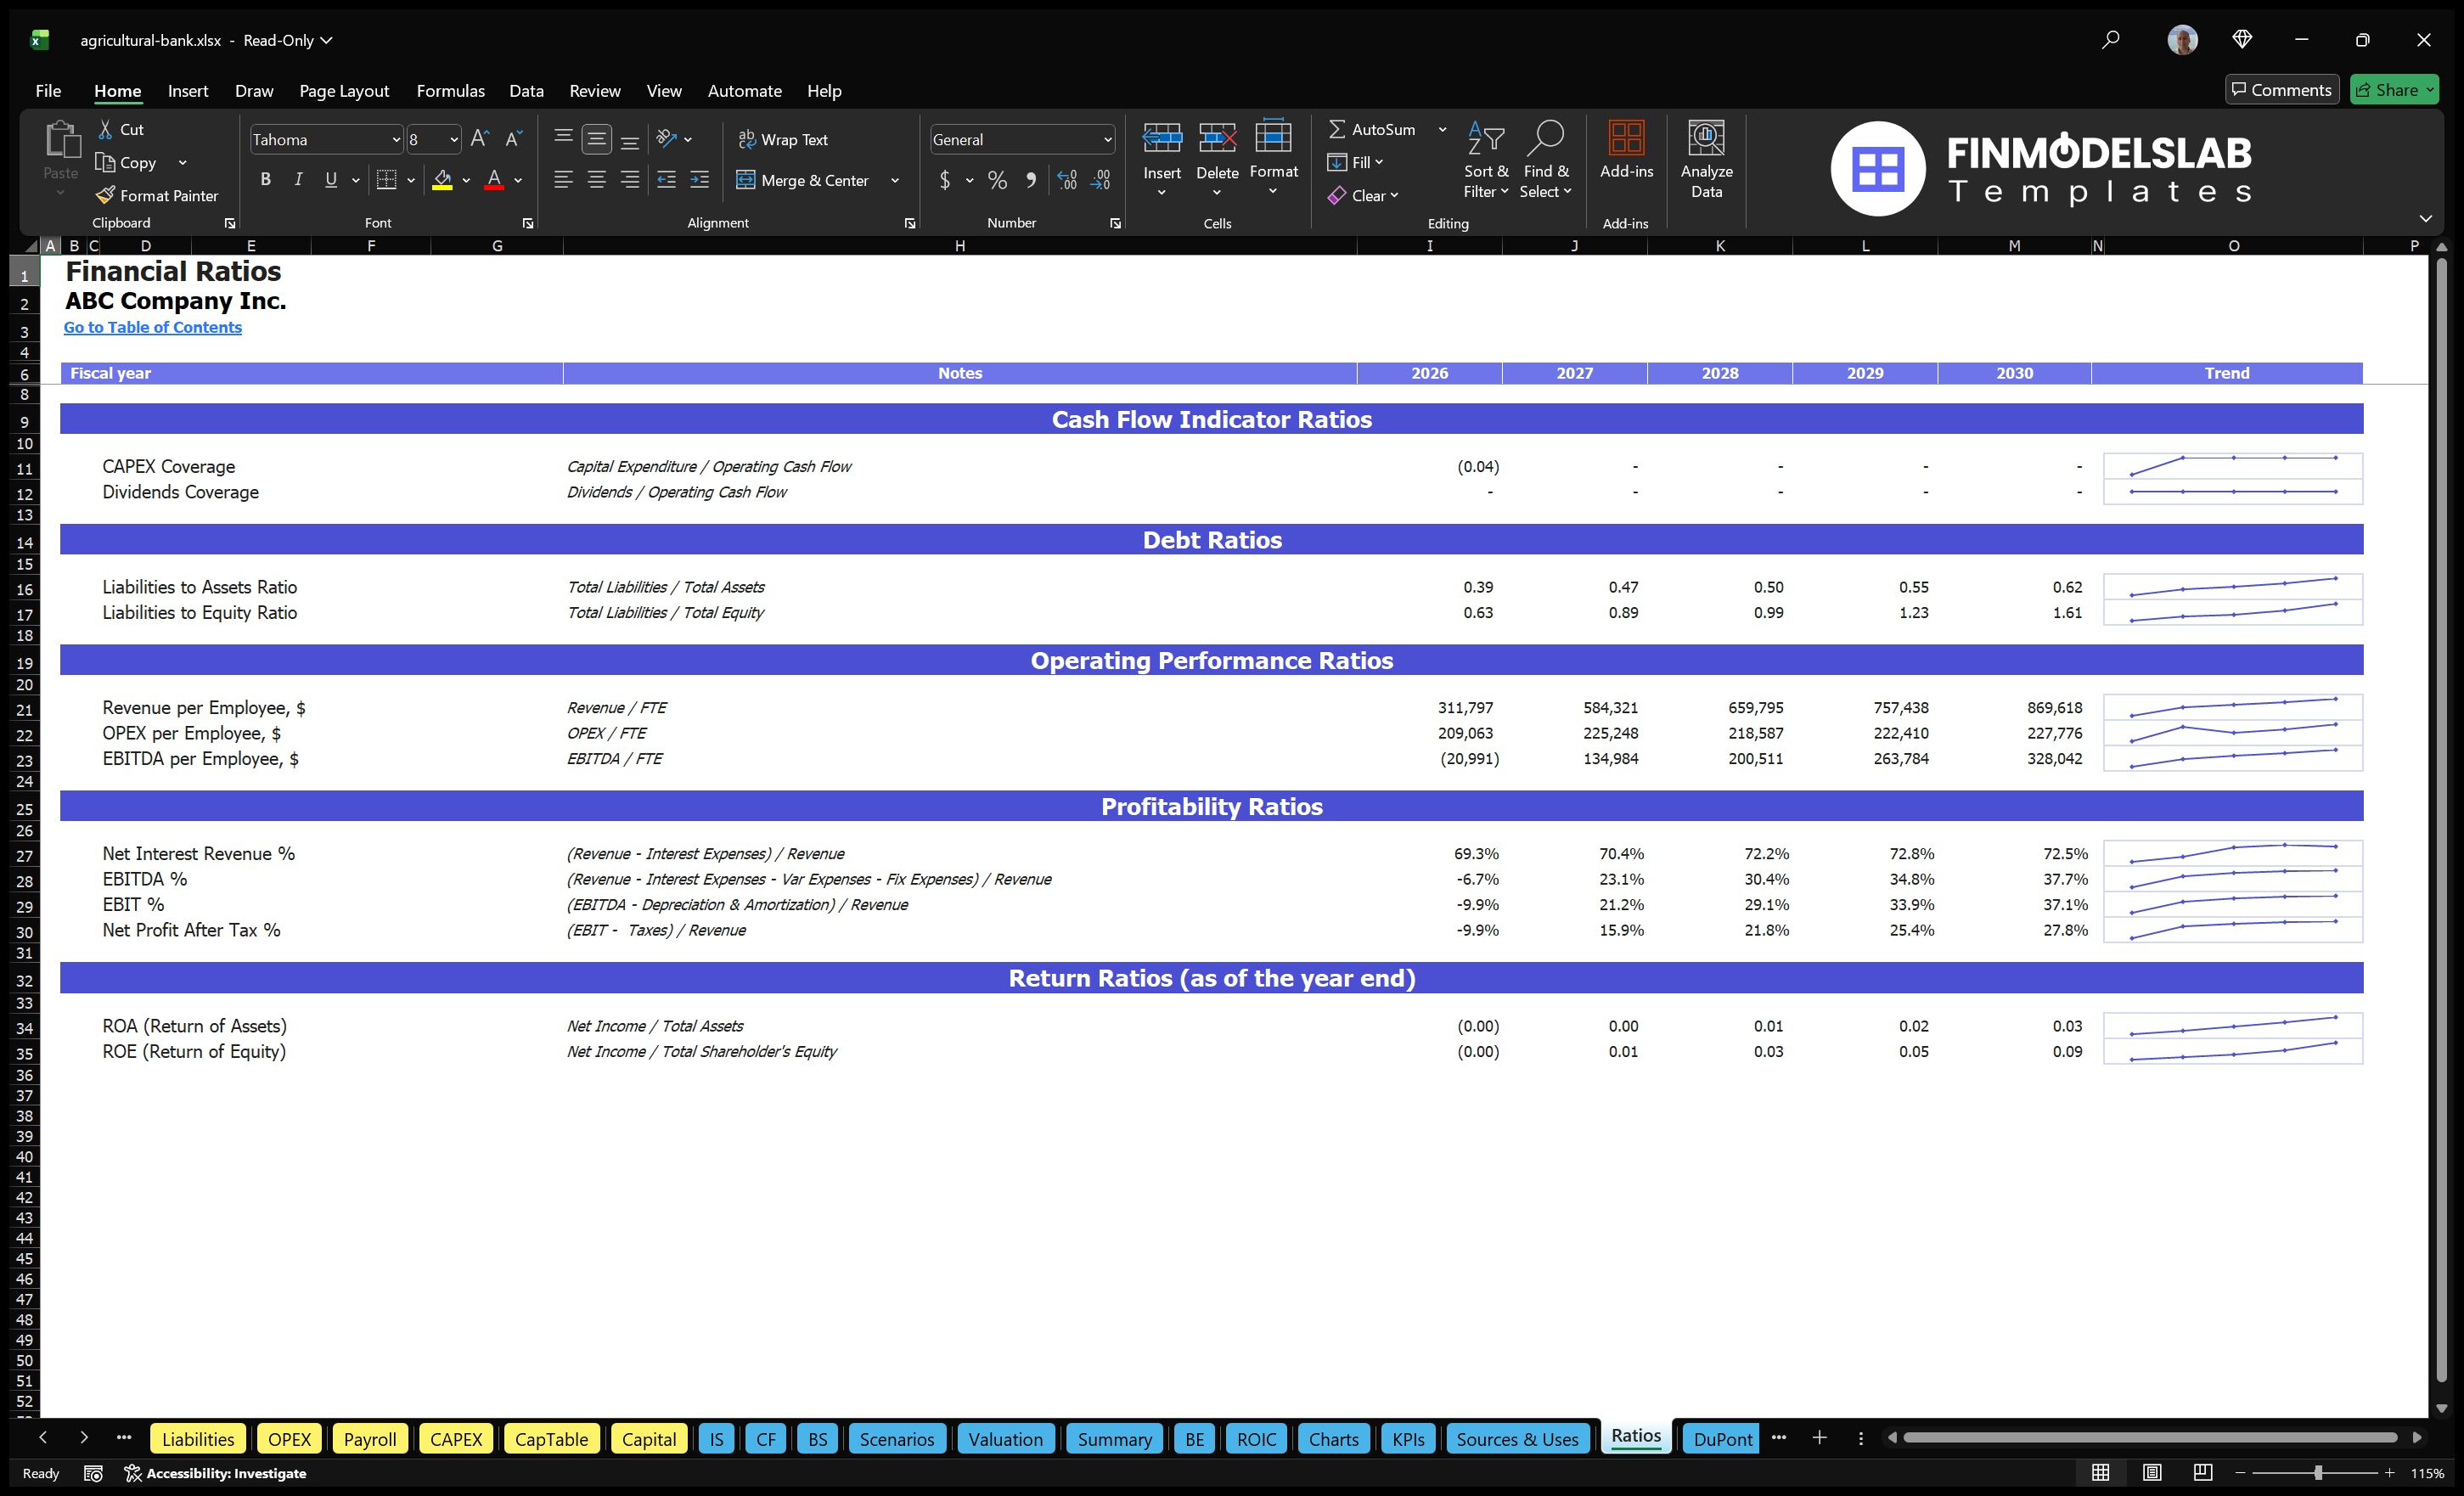Switch to the Formulas ribbon tab

click(x=450, y=90)
